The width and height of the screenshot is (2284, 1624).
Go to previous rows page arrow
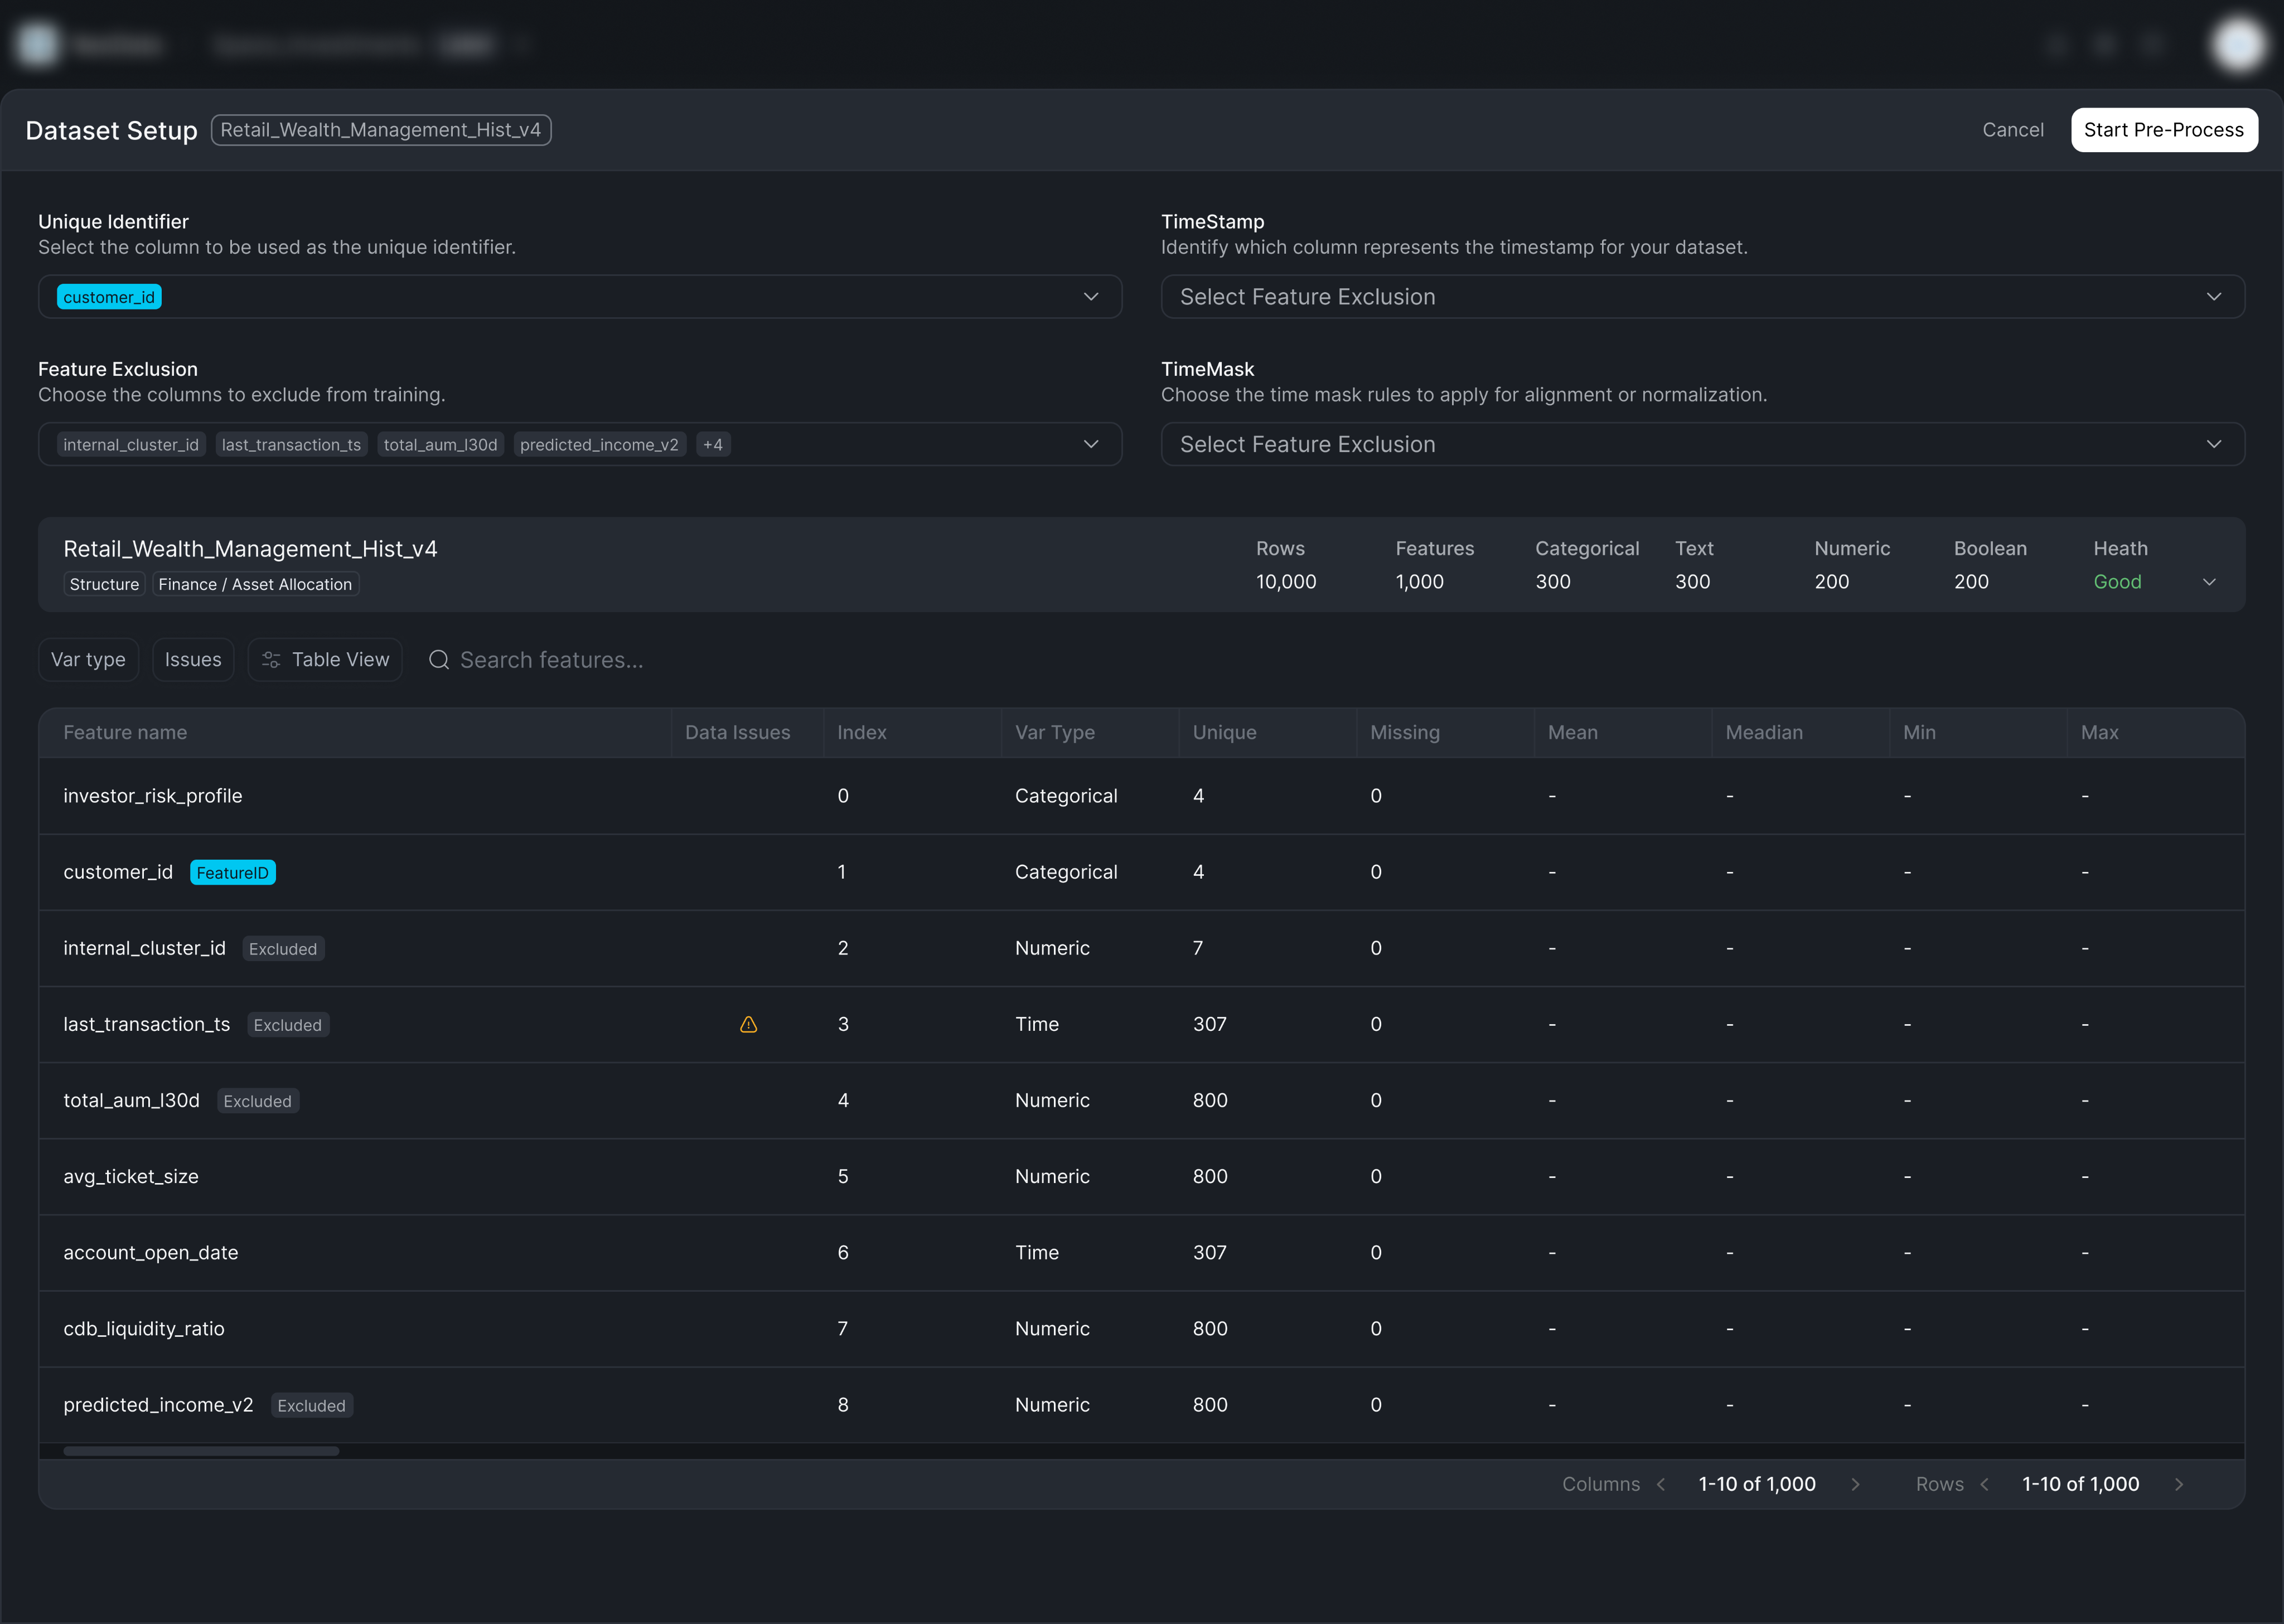click(1985, 1484)
